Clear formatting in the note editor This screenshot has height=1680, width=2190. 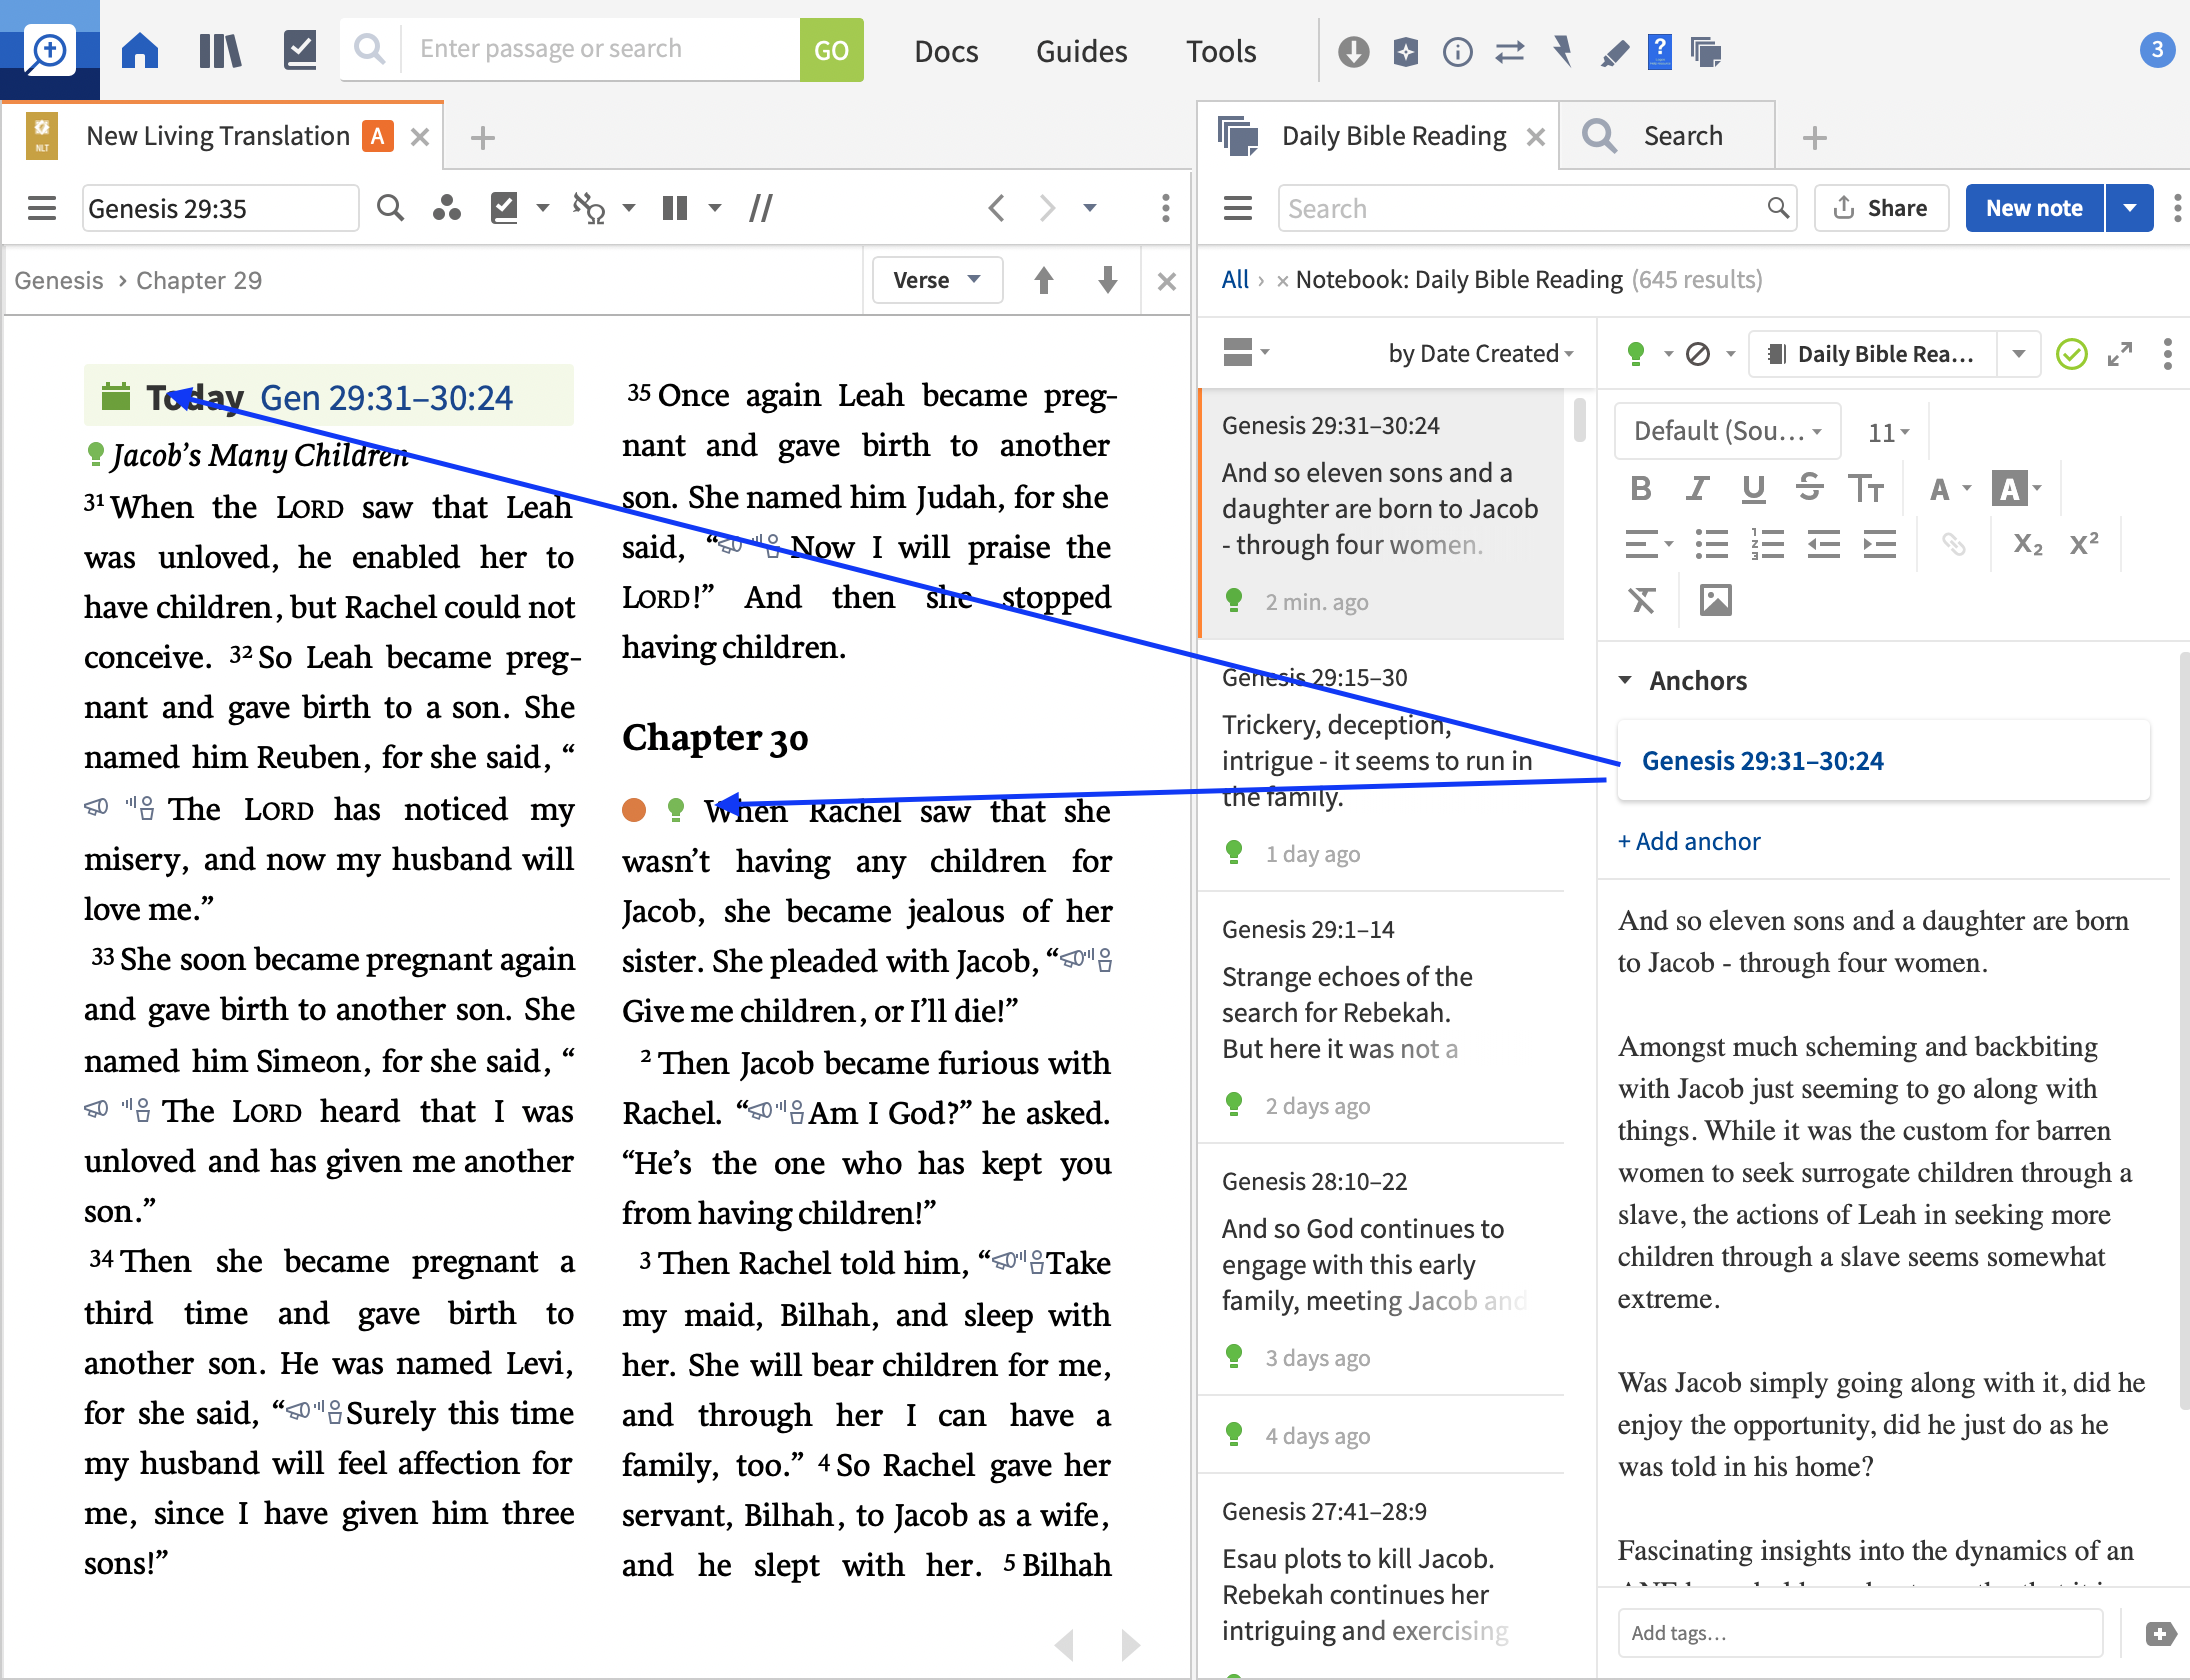(x=1642, y=600)
